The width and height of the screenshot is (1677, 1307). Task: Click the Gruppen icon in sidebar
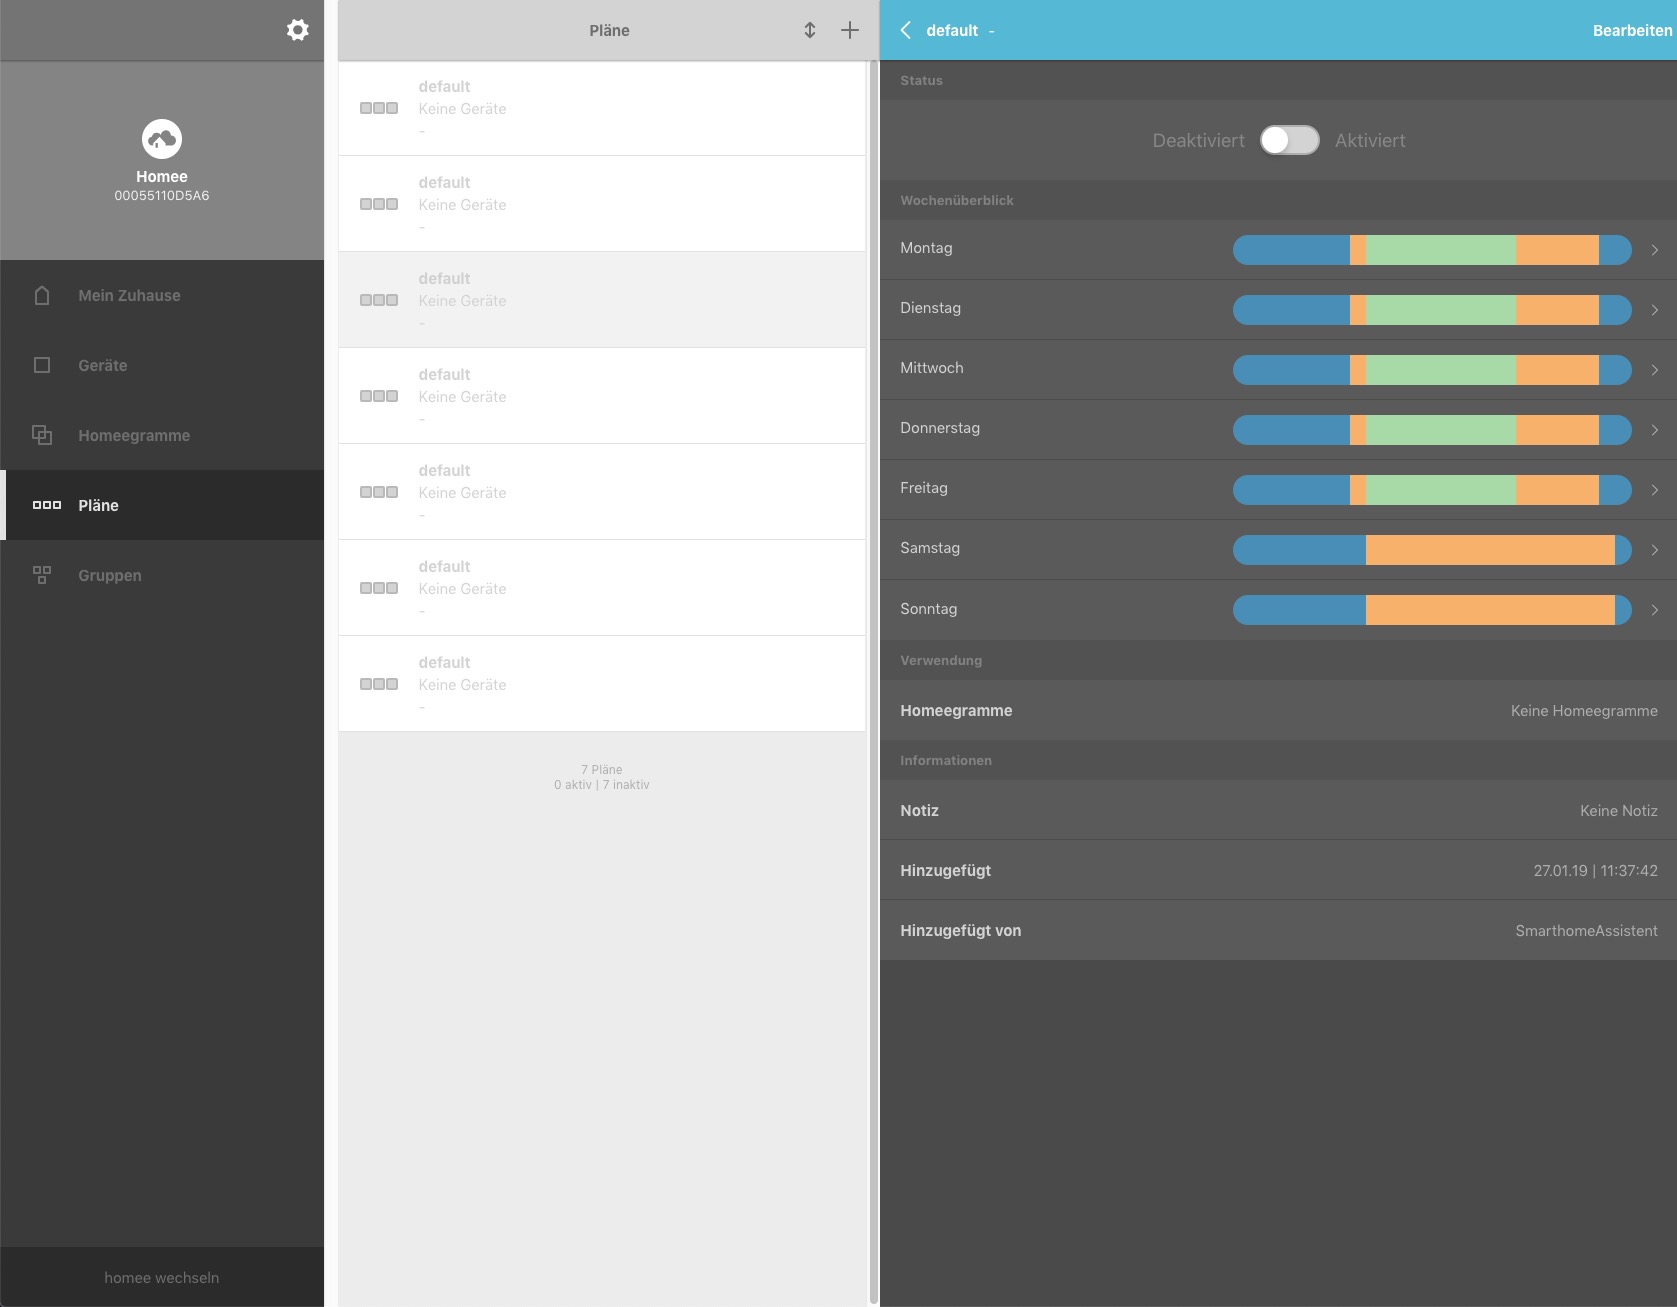(x=42, y=575)
